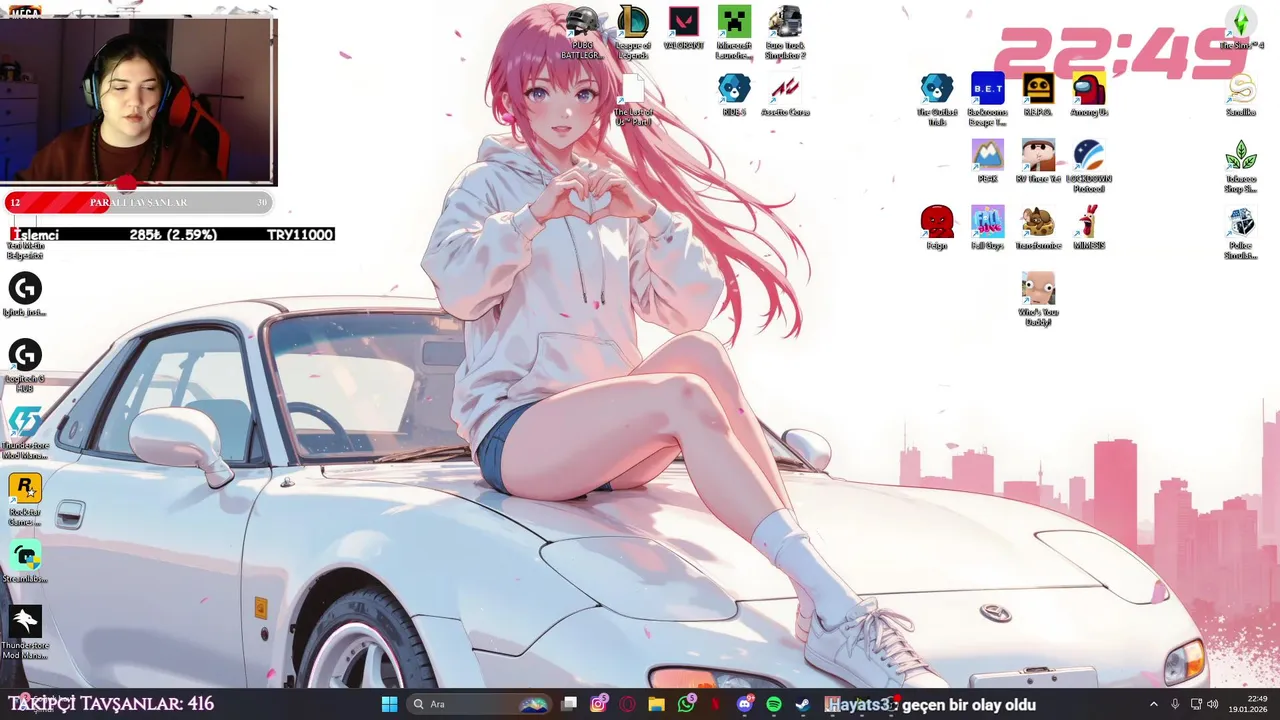This screenshot has height=720, width=1280.
Task: Open the MIMESIS chicken icon
Action: [x=1089, y=228]
